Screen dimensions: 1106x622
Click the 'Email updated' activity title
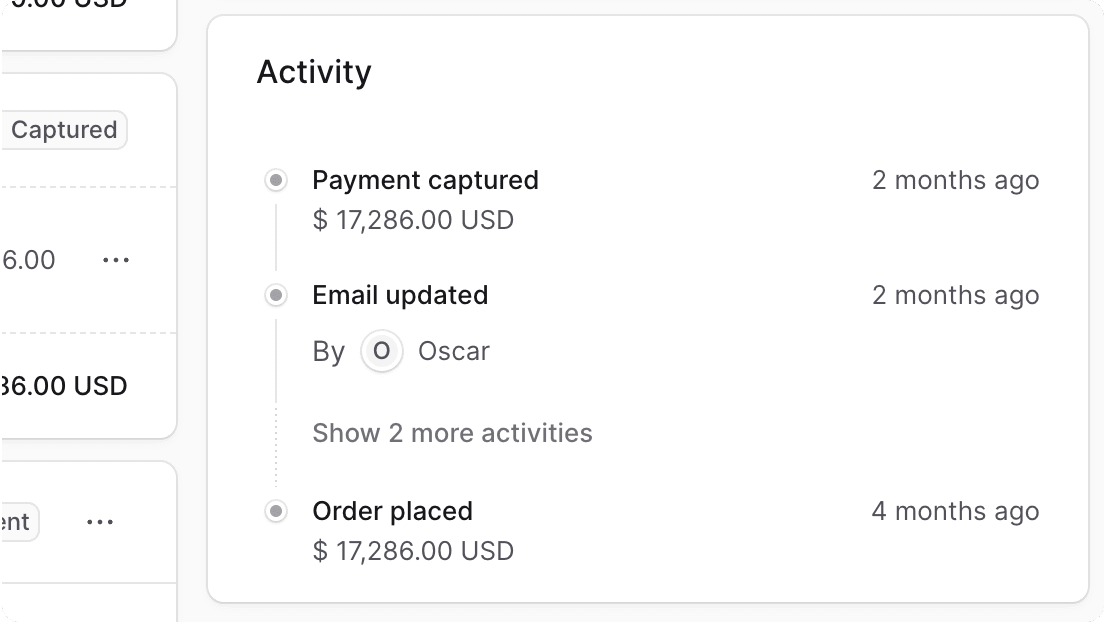click(x=400, y=295)
